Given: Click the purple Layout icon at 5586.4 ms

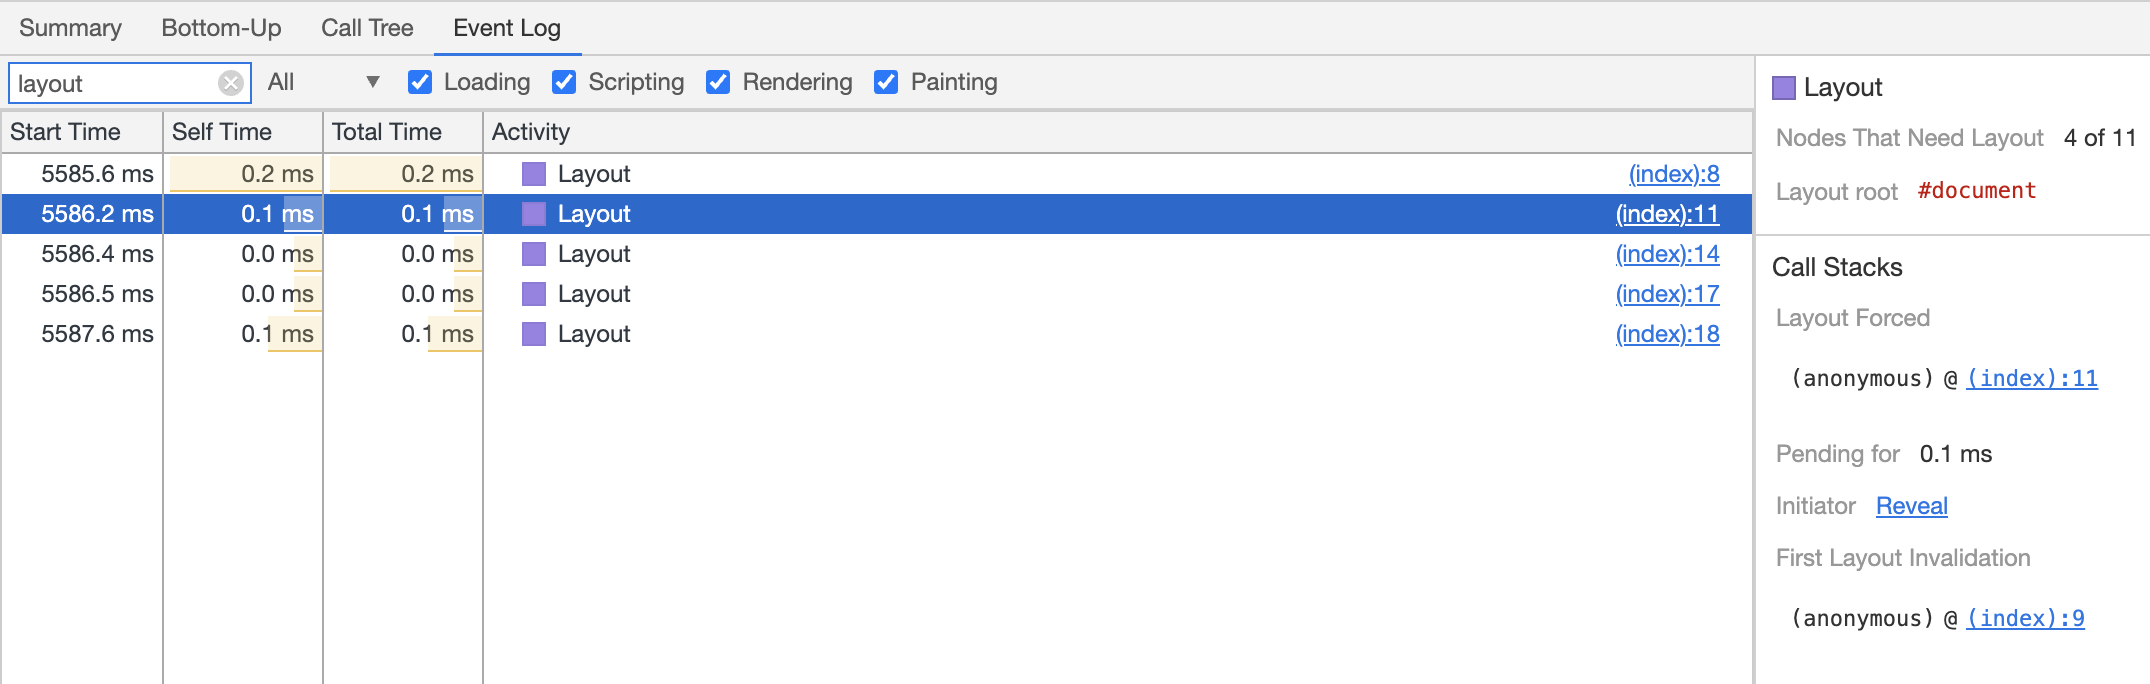Looking at the screenshot, I should click(534, 254).
